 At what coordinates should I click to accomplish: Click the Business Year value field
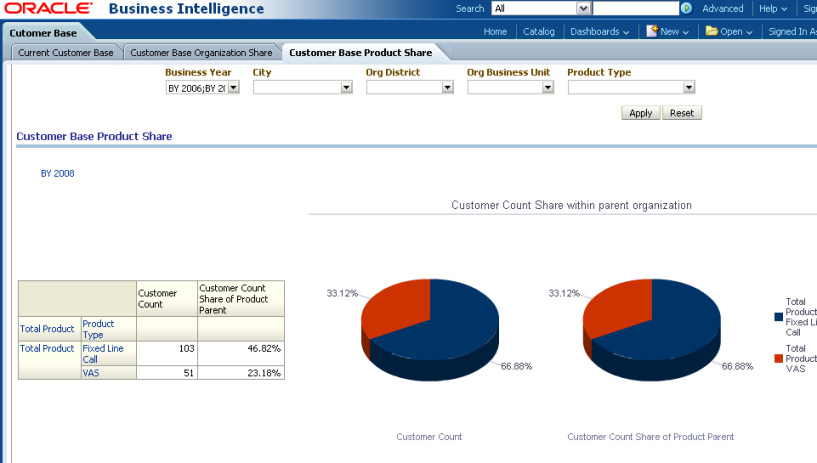(x=196, y=88)
